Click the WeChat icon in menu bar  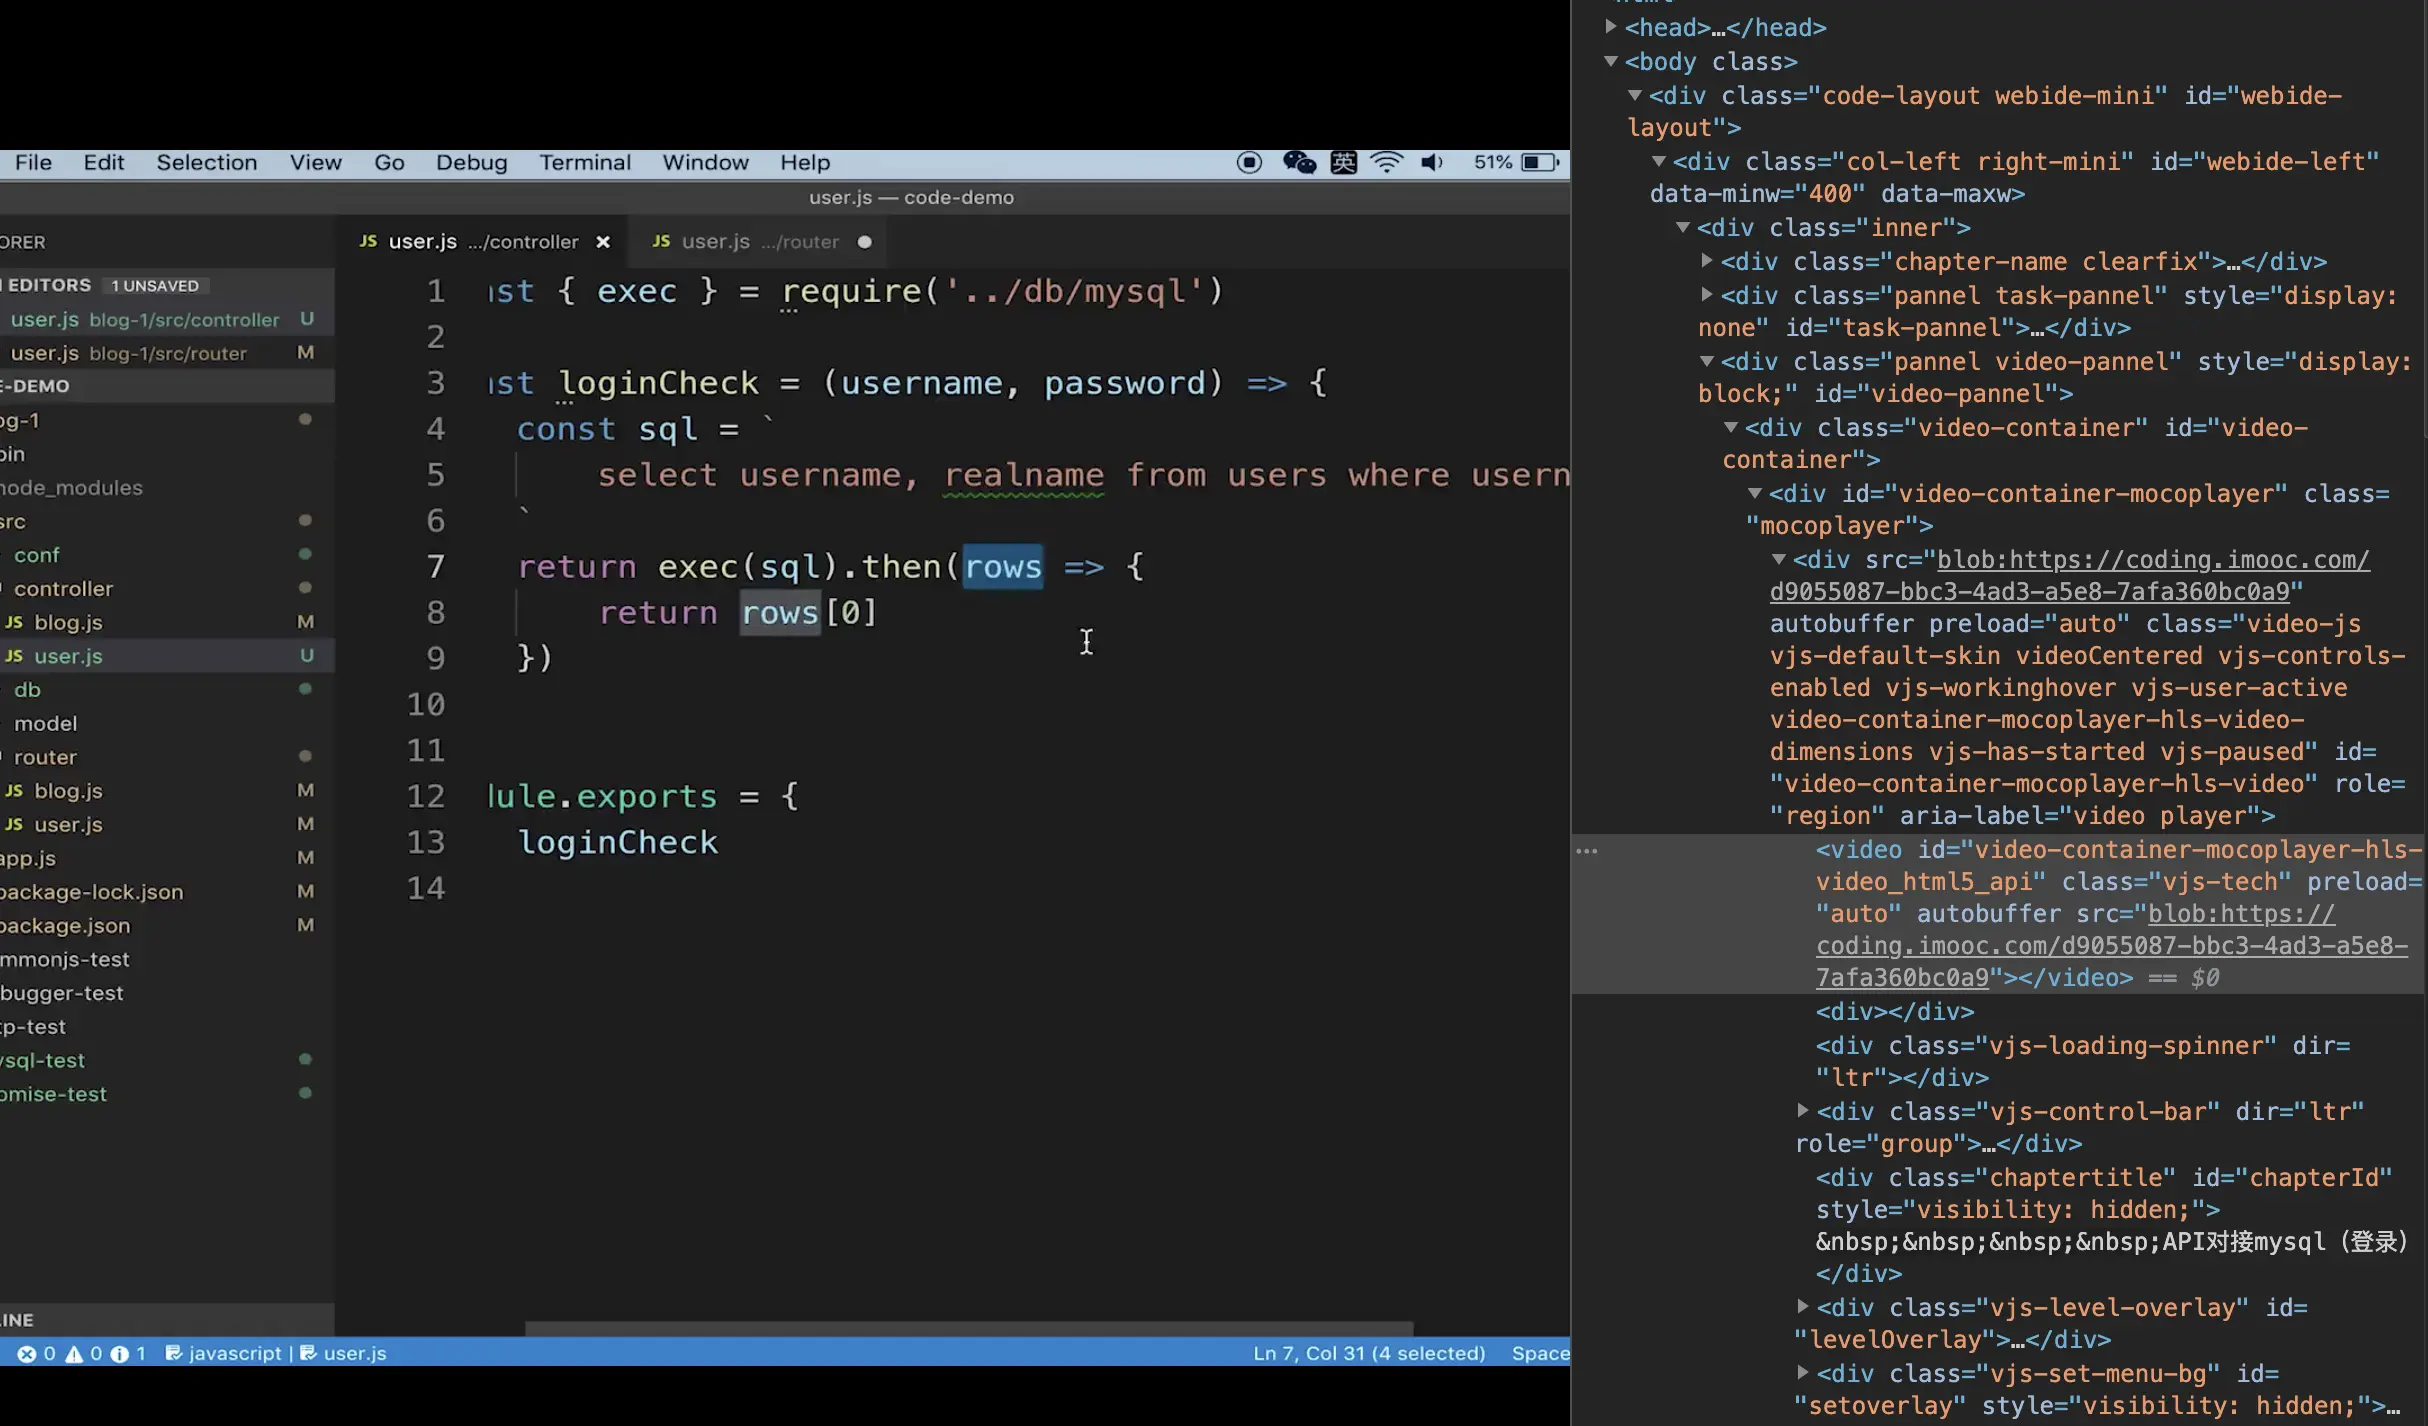tap(1298, 162)
